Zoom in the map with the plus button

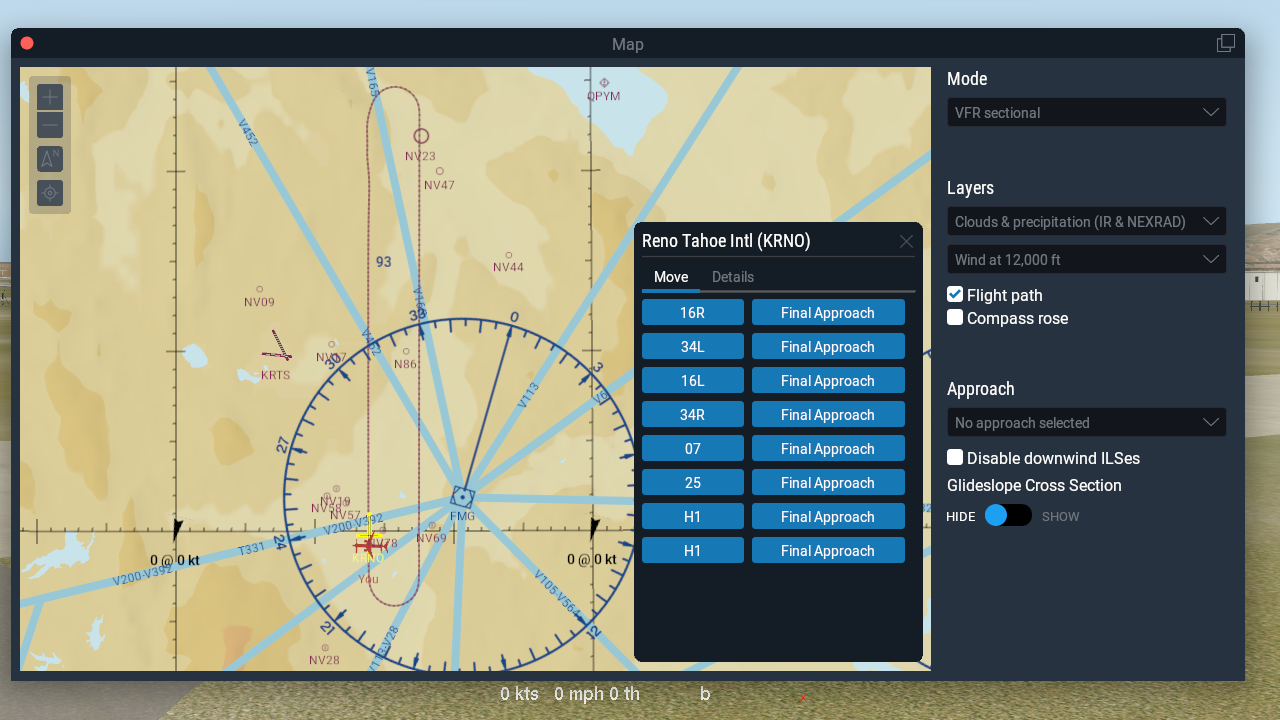point(50,97)
